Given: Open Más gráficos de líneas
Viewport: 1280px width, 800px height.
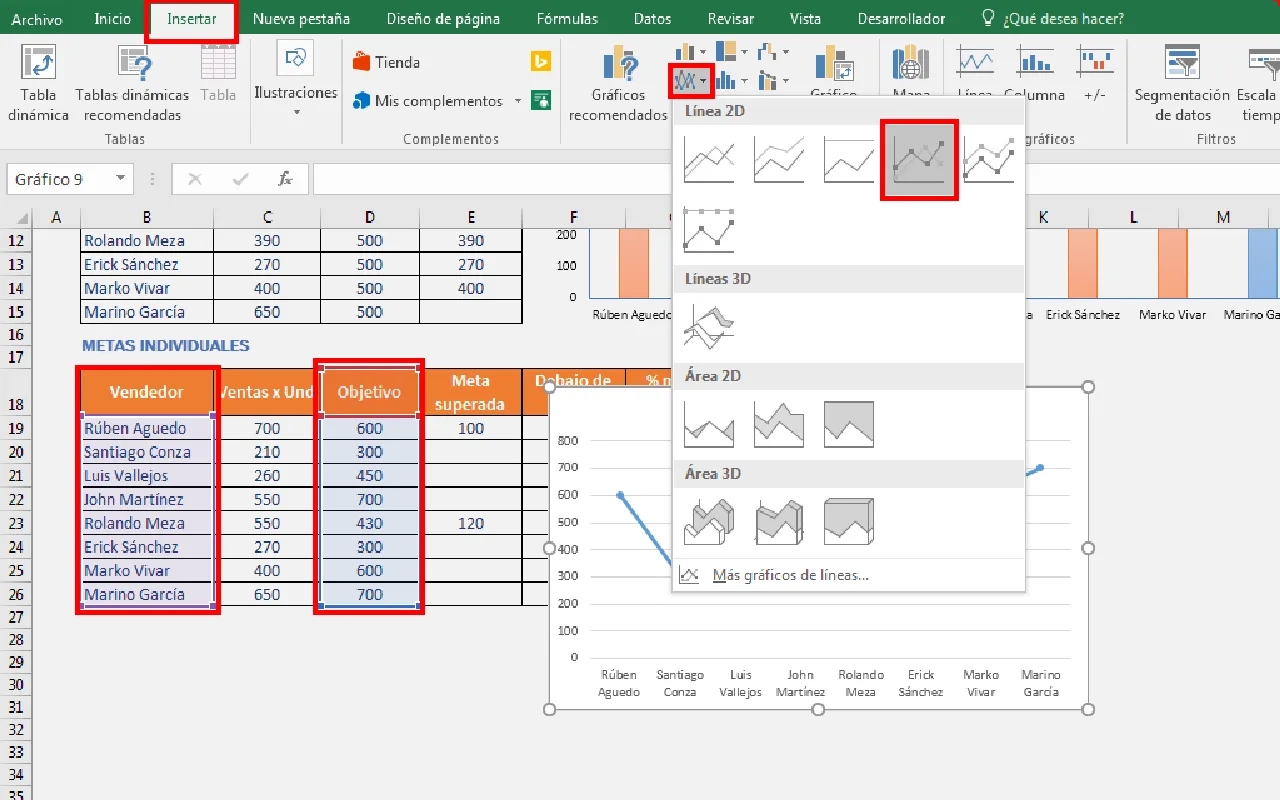Looking at the screenshot, I should point(790,575).
